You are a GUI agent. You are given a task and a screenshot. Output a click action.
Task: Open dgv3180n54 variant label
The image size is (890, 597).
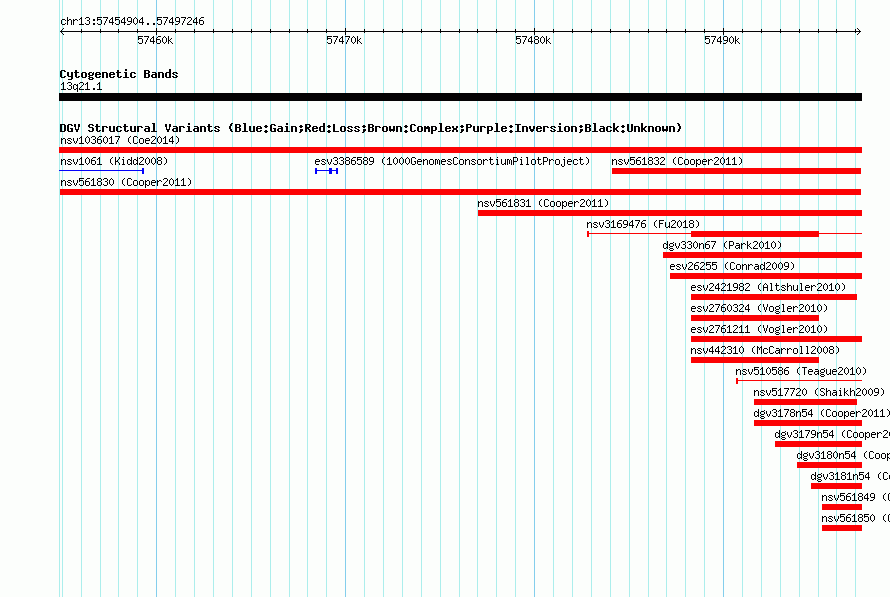(x=843, y=455)
